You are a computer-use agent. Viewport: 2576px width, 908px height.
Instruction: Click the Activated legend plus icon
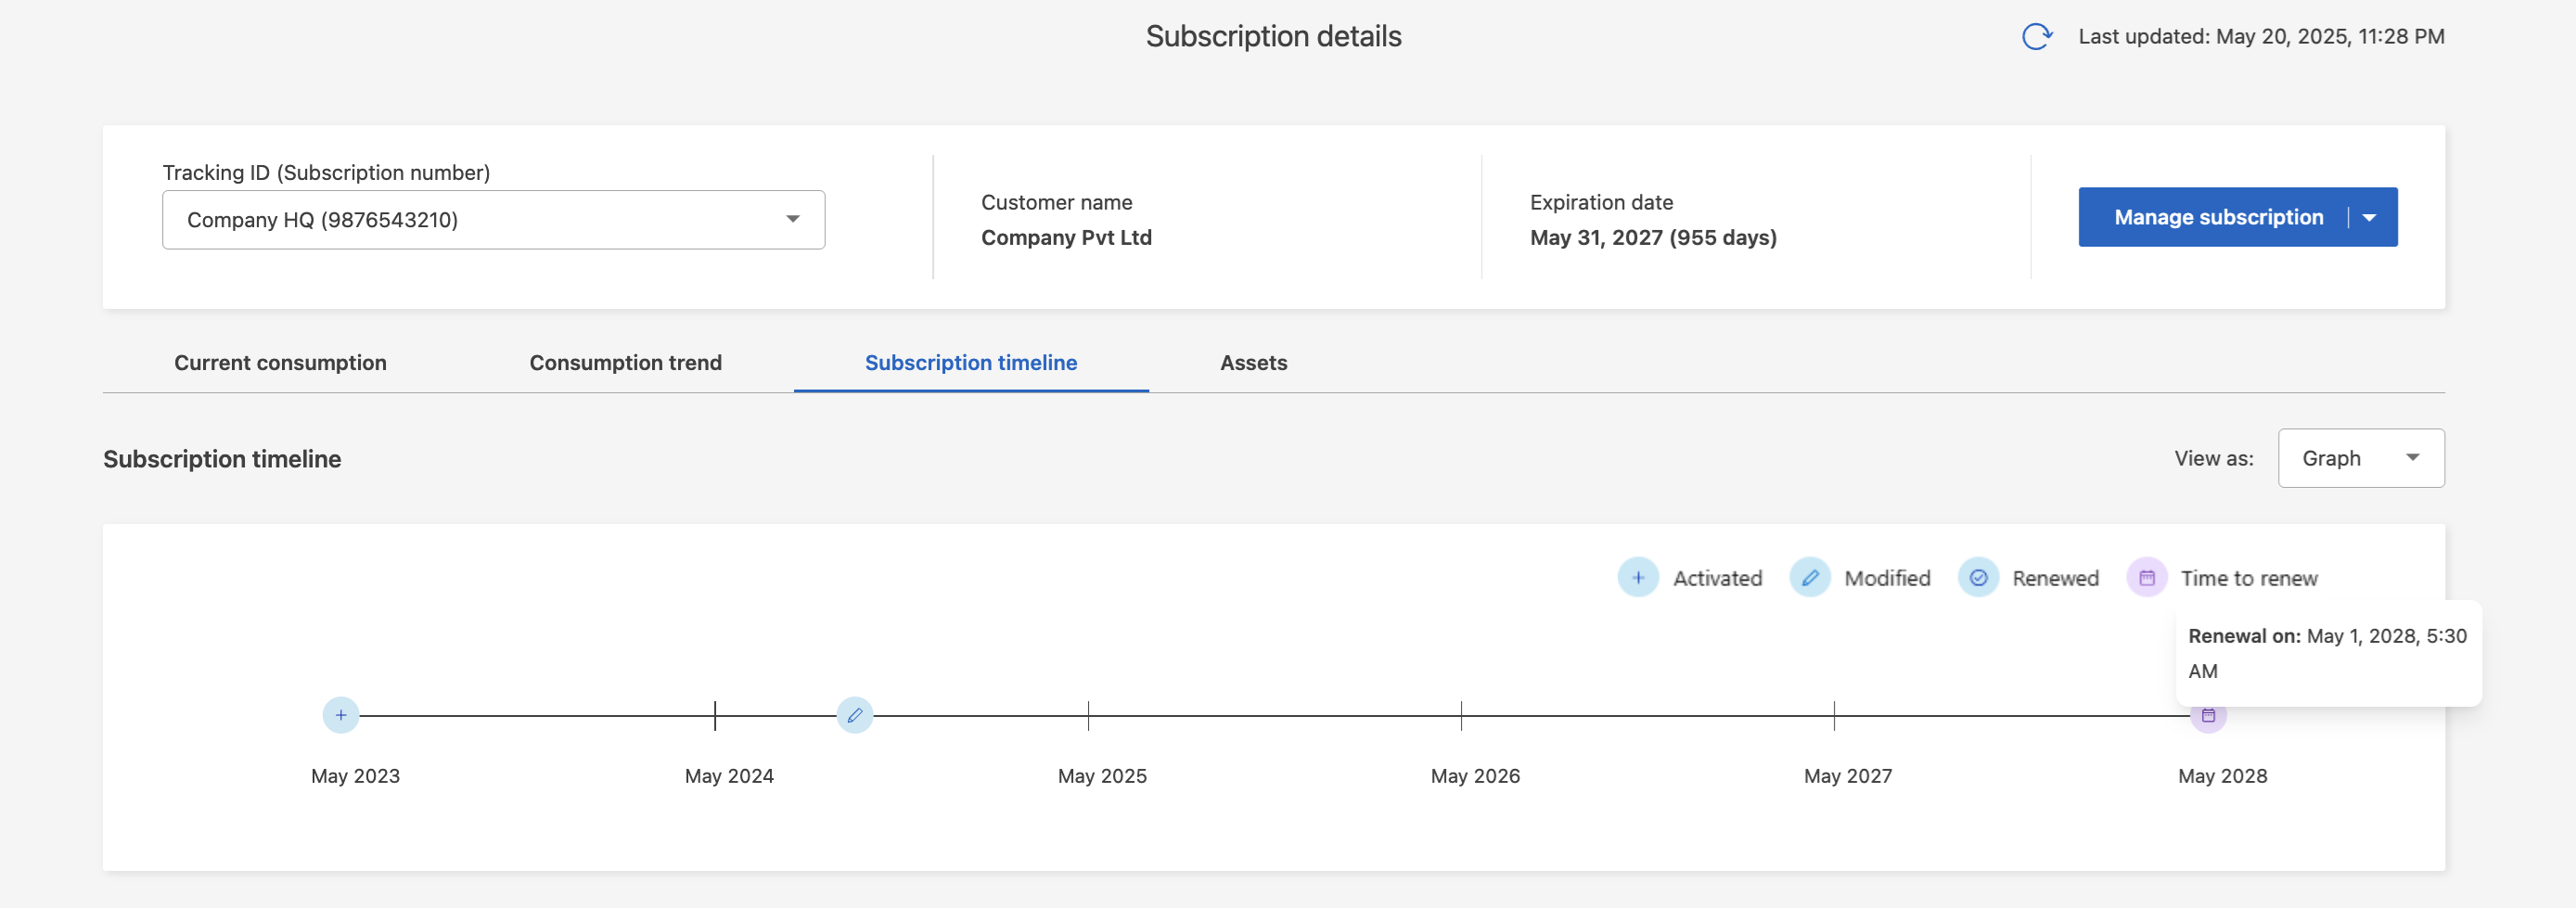tap(1638, 578)
